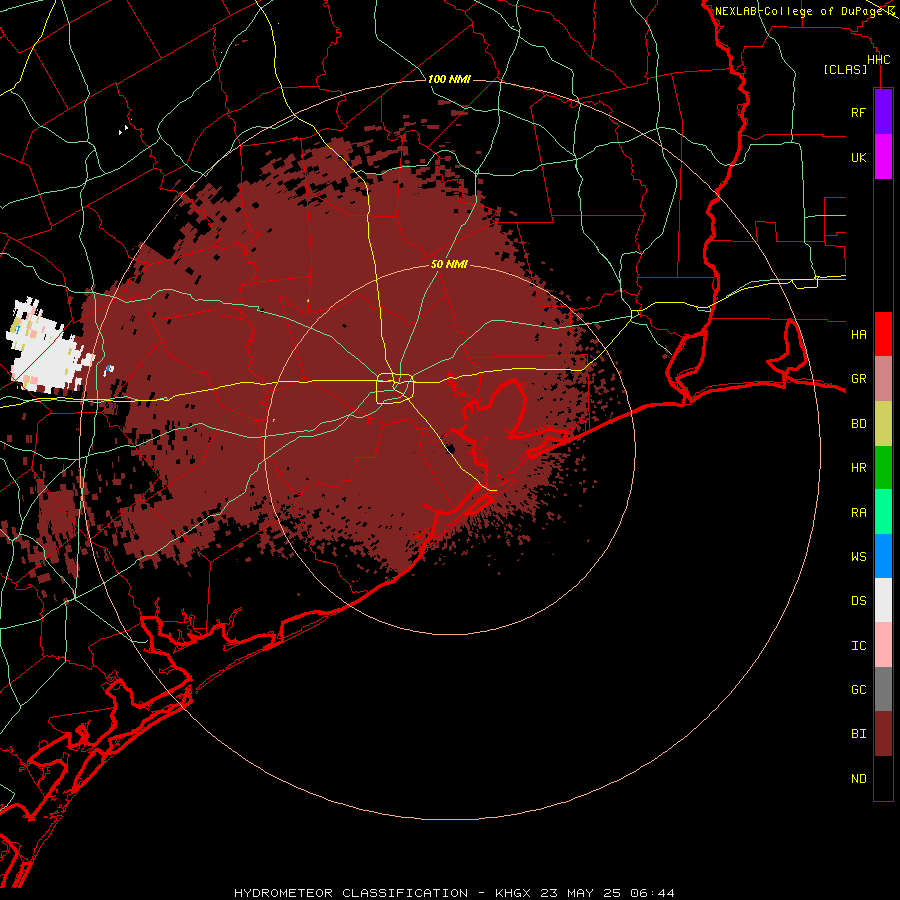Click the 100 NMI range ring label
The width and height of the screenshot is (900, 900).
point(449,79)
